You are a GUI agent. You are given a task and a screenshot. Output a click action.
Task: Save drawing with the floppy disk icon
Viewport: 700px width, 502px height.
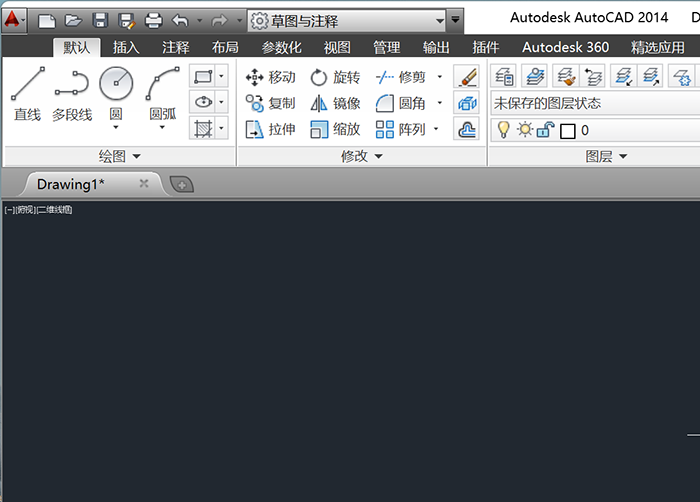pyautogui.click(x=100, y=21)
